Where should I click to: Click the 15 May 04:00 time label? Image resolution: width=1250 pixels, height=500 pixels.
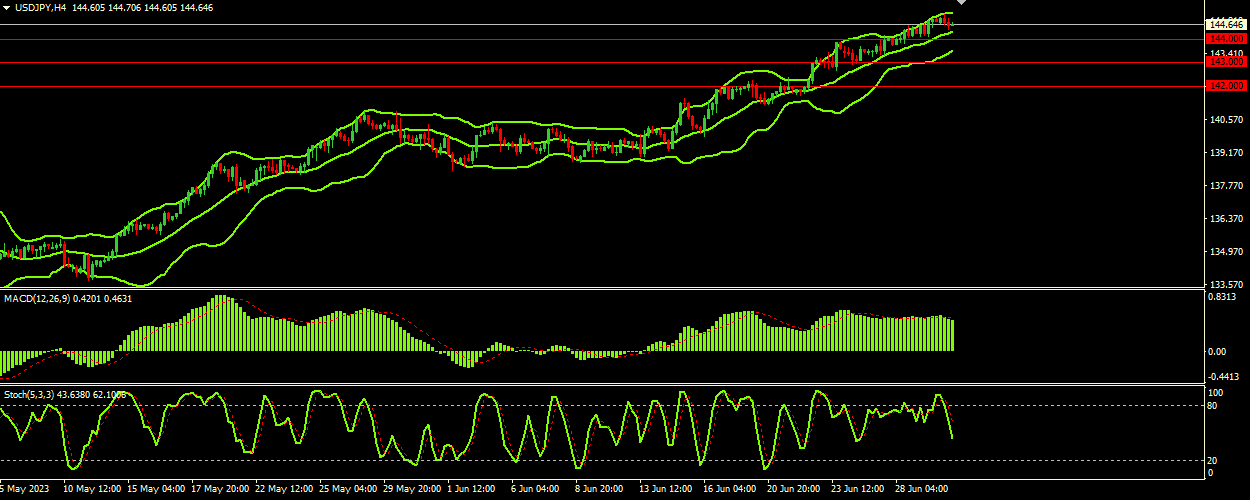point(154,490)
